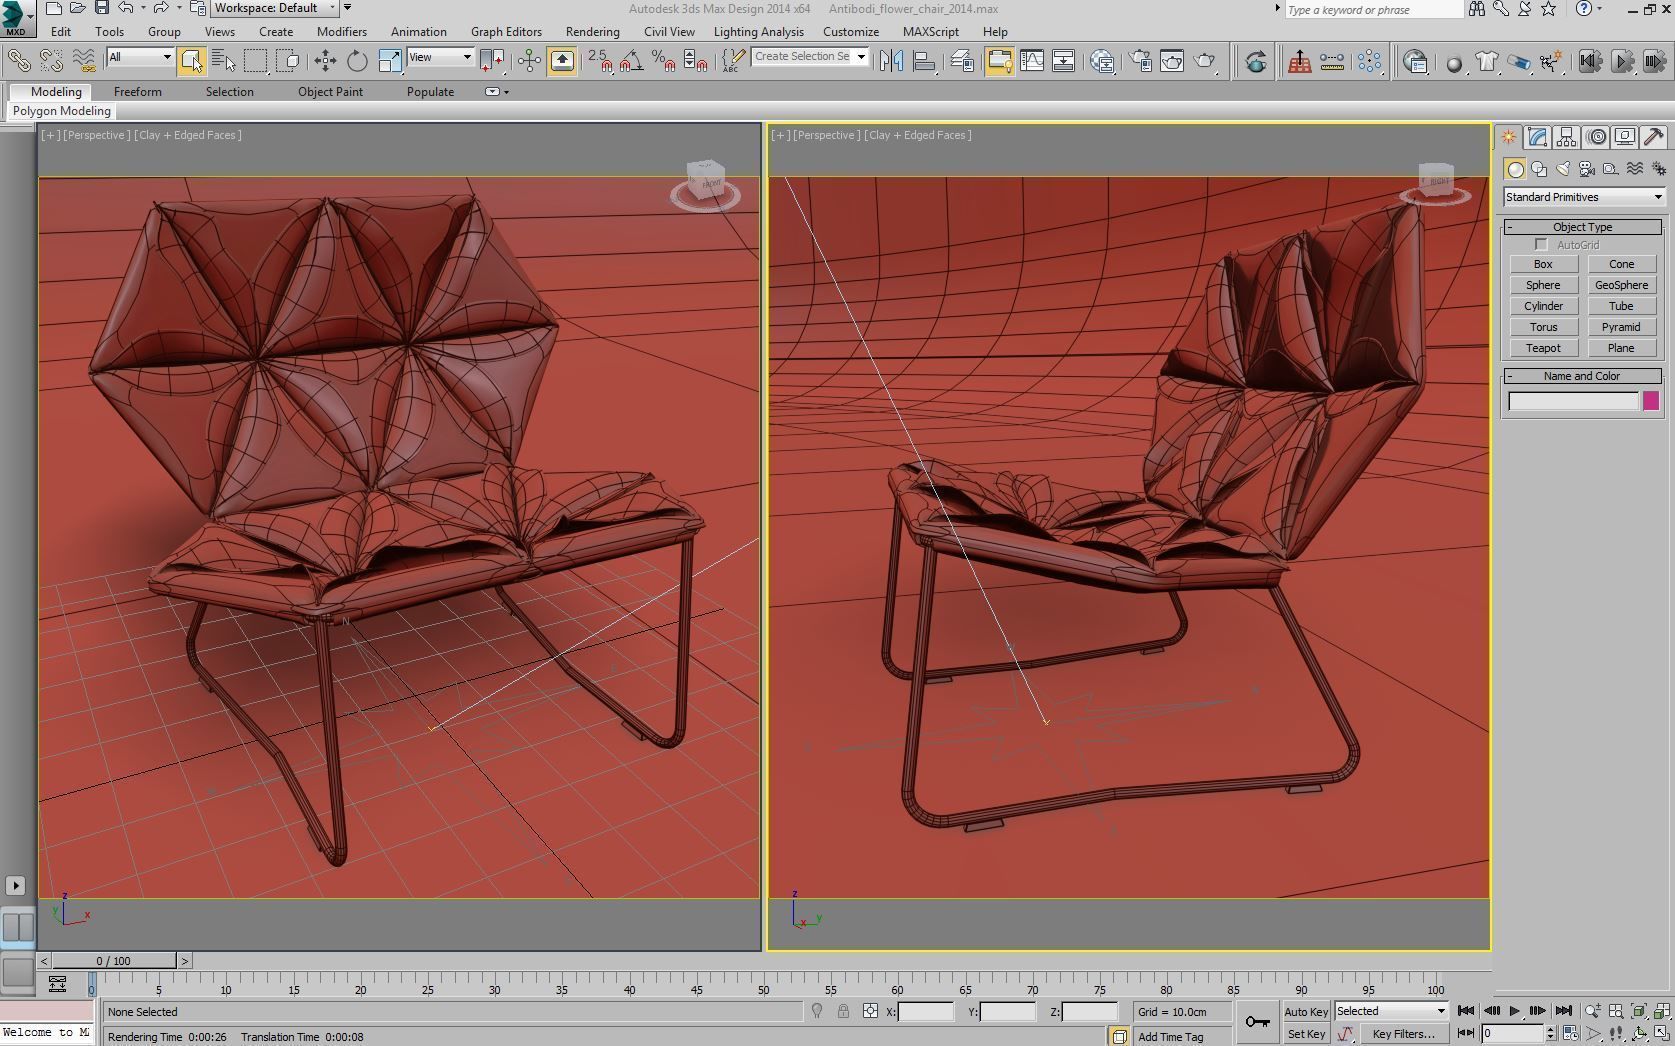Activate the Select and Scale tool
Image resolution: width=1675 pixels, height=1046 pixels.
pyautogui.click(x=390, y=61)
